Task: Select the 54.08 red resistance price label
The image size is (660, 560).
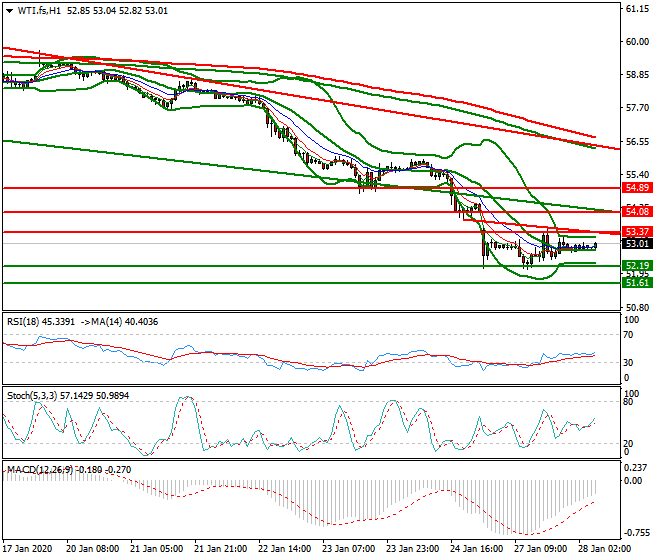Action: pos(637,211)
